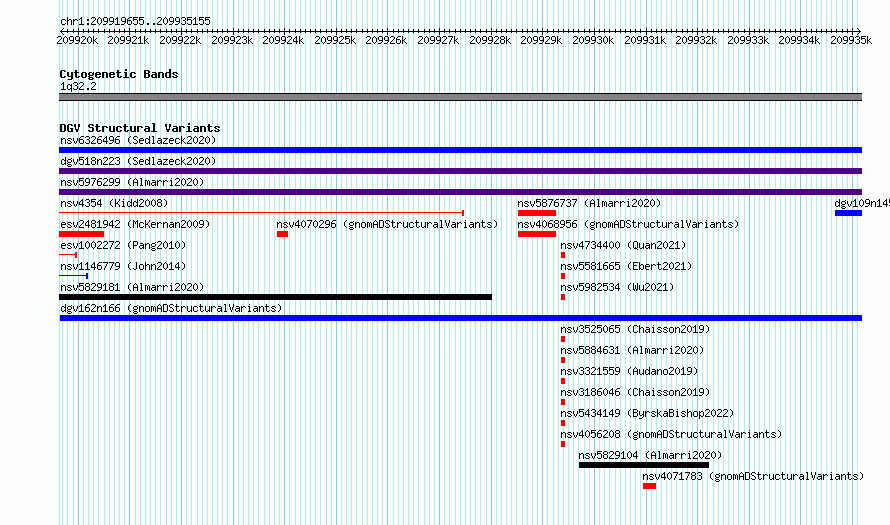
Task: Select the blue dgv162n166 variant bar
Action: pos(460,318)
